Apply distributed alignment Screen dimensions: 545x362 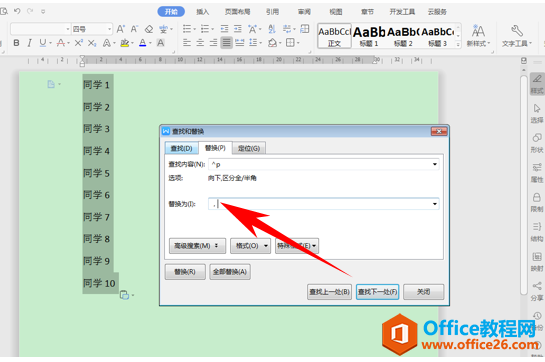pos(240,43)
